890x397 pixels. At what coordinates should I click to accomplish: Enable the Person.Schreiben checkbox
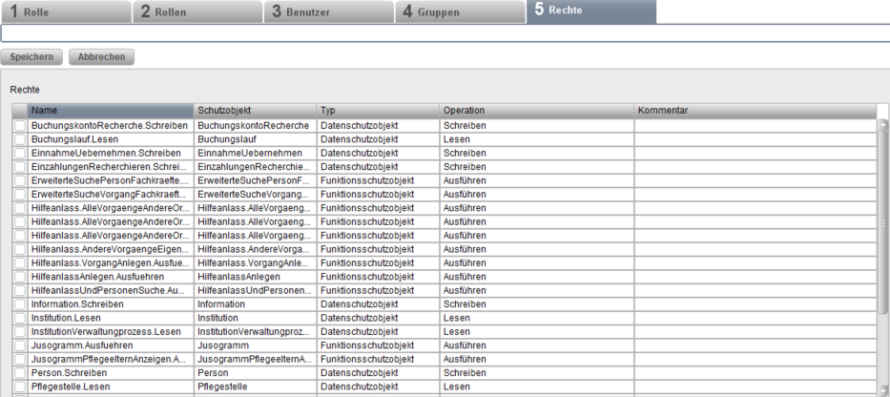pyautogui.click(x=20, y=373)
